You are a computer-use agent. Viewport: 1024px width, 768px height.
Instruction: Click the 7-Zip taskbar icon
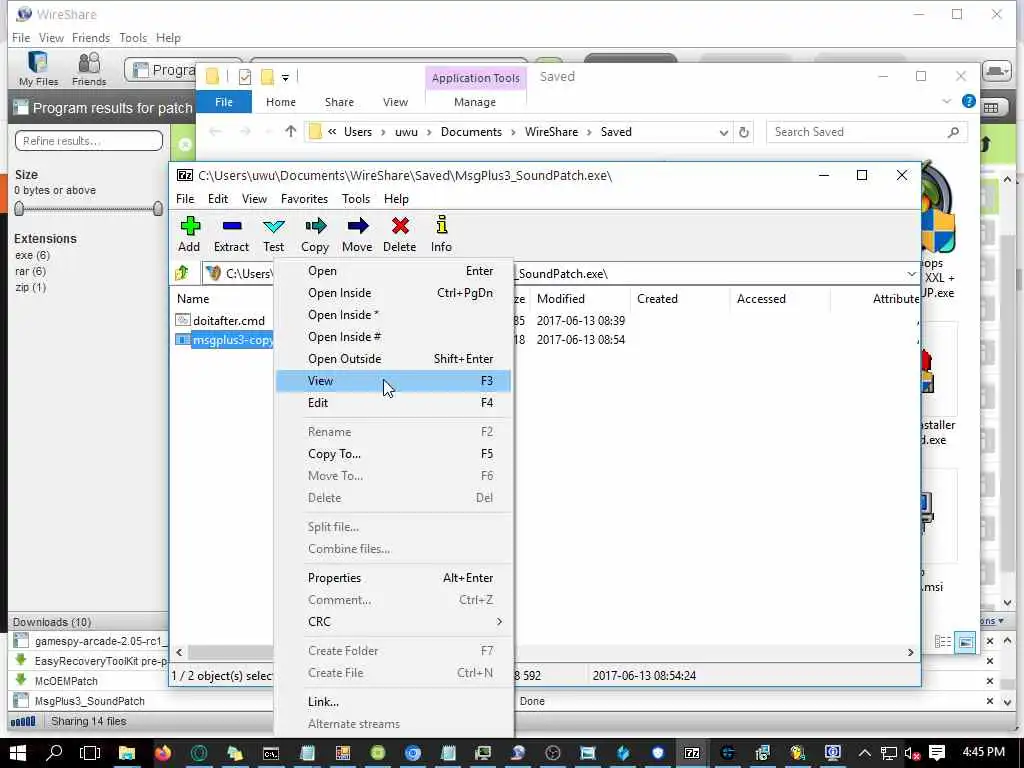pos(692,753)
